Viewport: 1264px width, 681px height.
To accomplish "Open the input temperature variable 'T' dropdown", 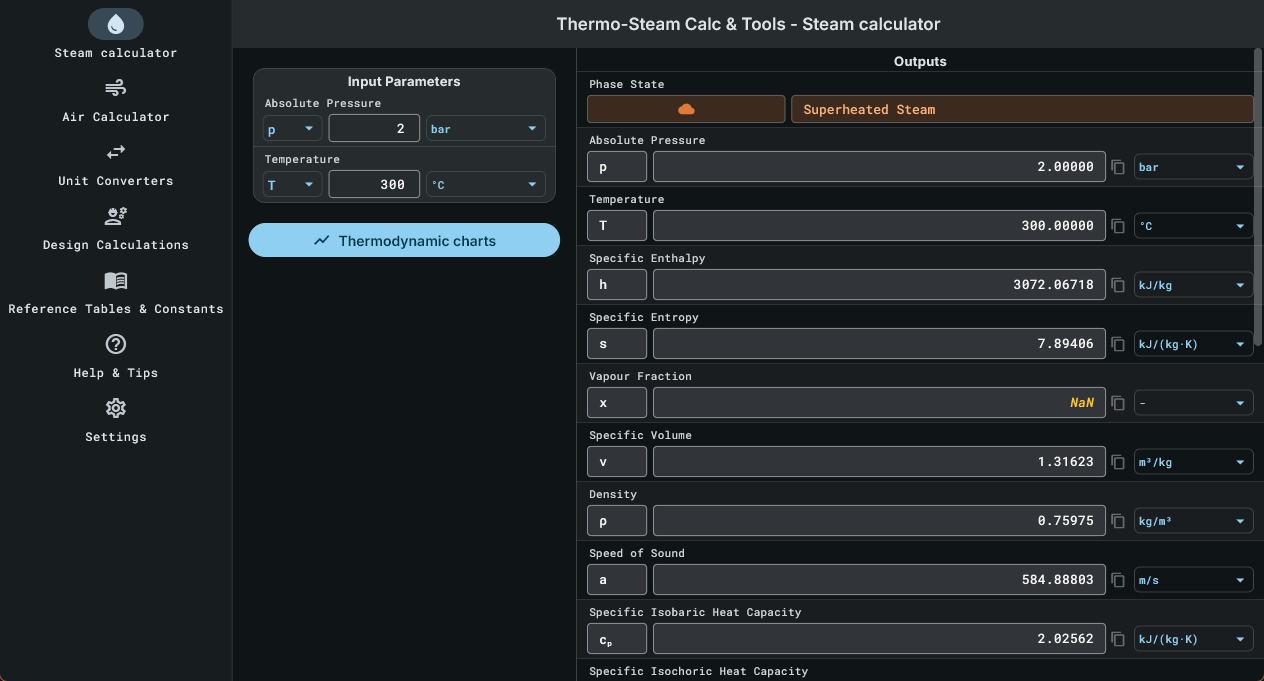I will (293, 185).
